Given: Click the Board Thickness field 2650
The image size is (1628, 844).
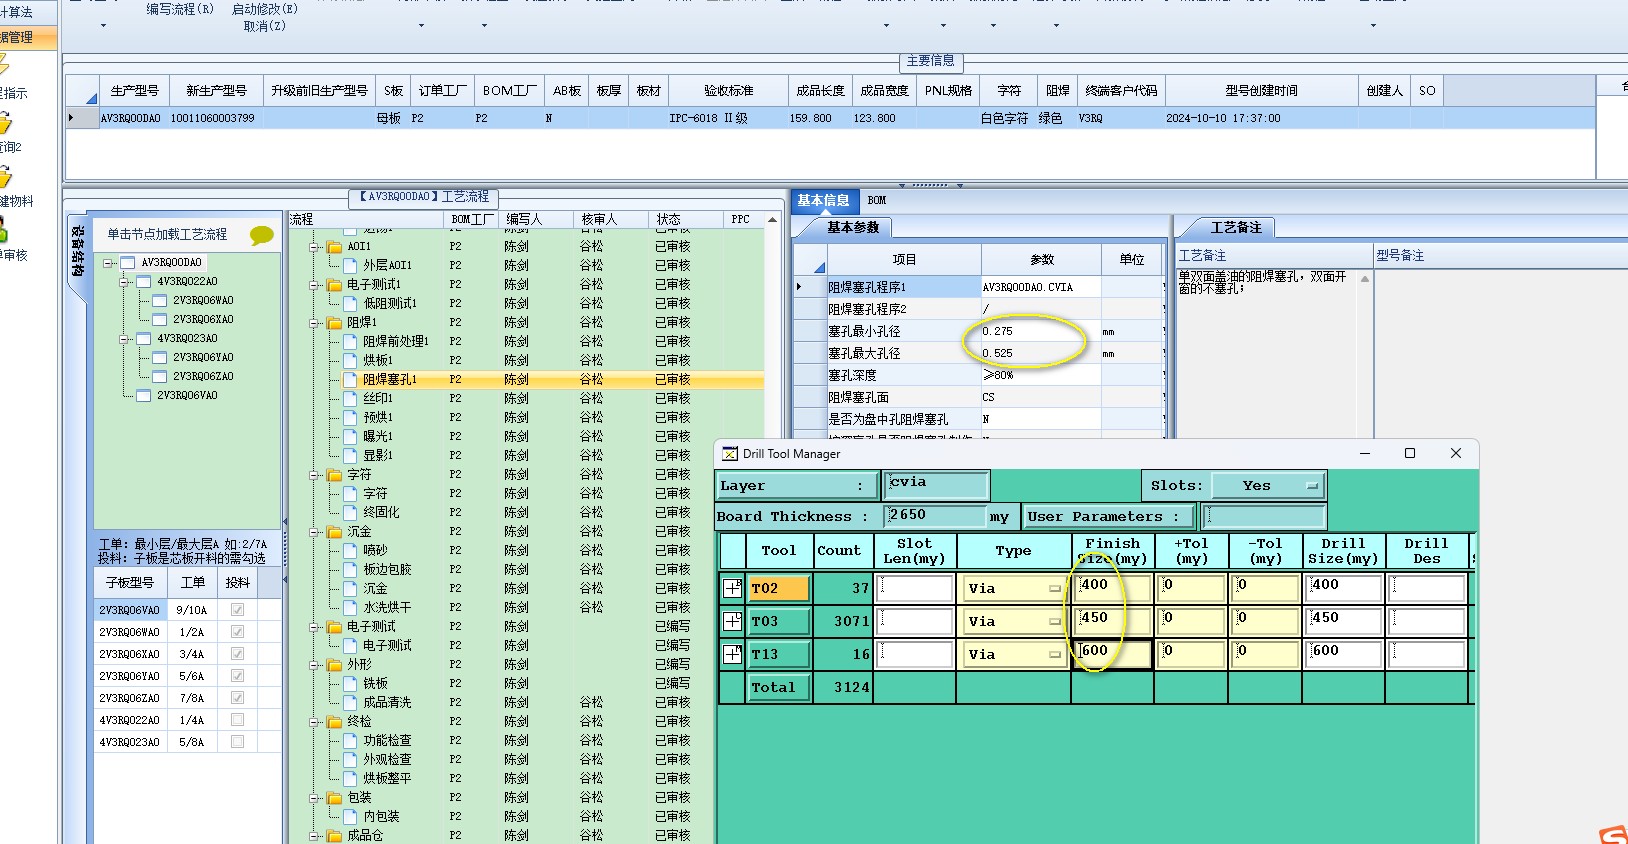Looking at the screenshot, I should click(x=936, y=516).
